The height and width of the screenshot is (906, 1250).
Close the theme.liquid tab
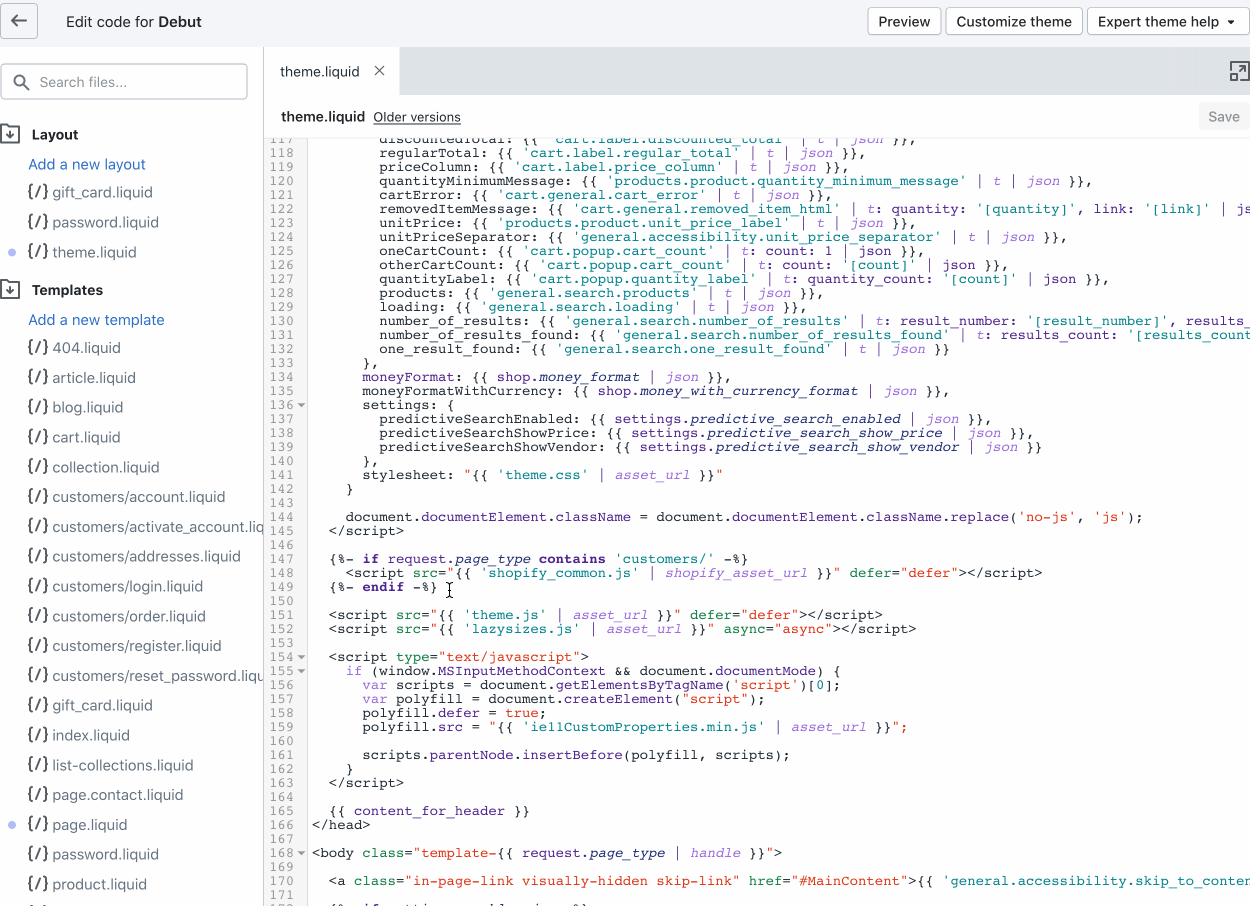pos(379,71)
